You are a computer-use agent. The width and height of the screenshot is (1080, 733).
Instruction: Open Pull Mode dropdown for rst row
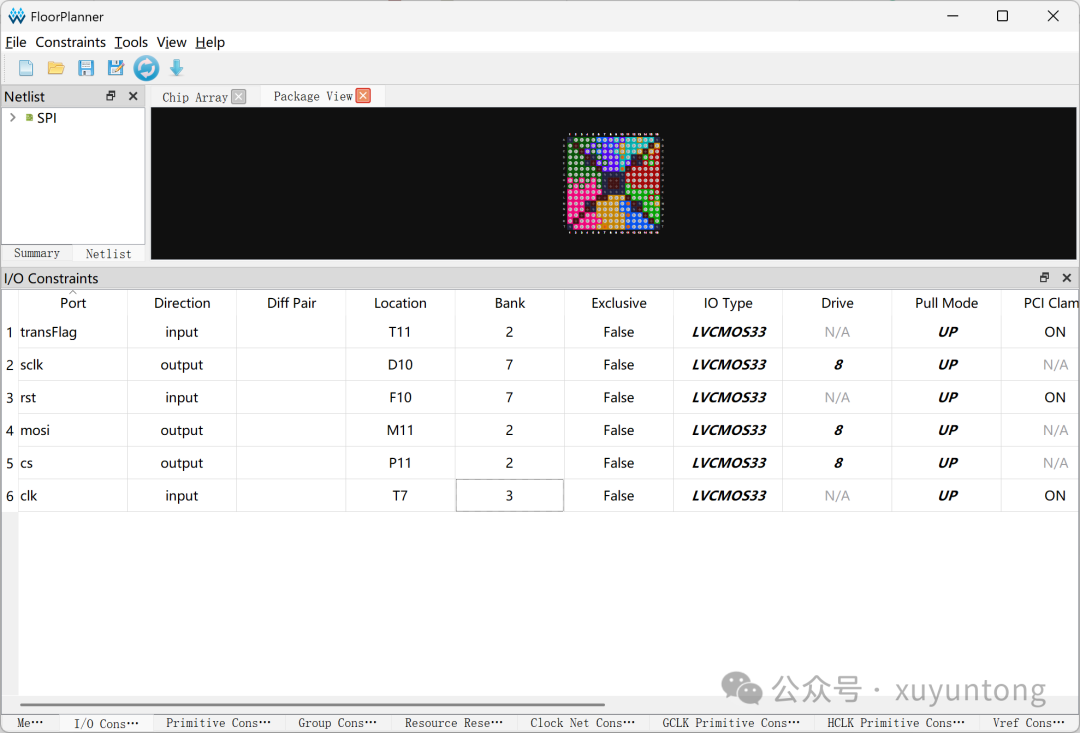coord(946,398)
